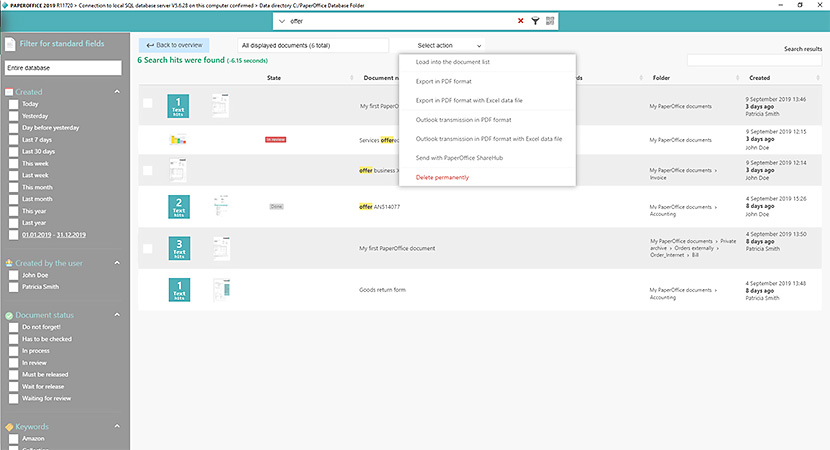Check the This month filter
Screen dimensions: 830x450
pyautogui.click(x=14, y=187)
